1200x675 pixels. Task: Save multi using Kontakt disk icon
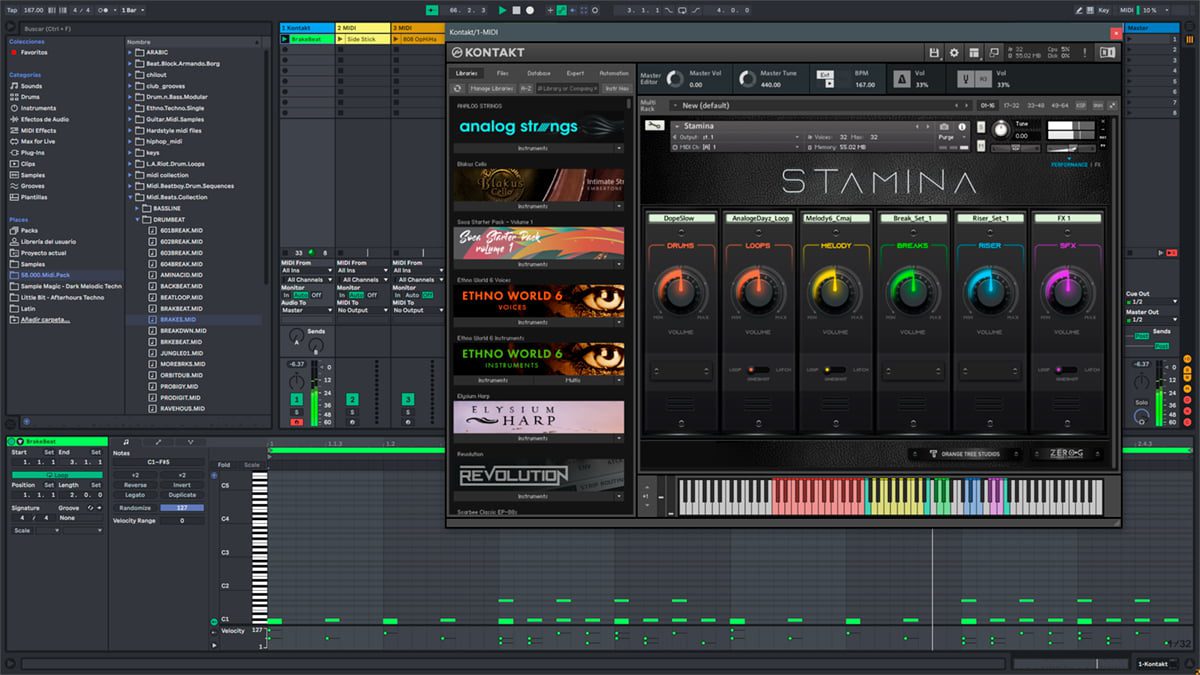(x=934, y=52)
